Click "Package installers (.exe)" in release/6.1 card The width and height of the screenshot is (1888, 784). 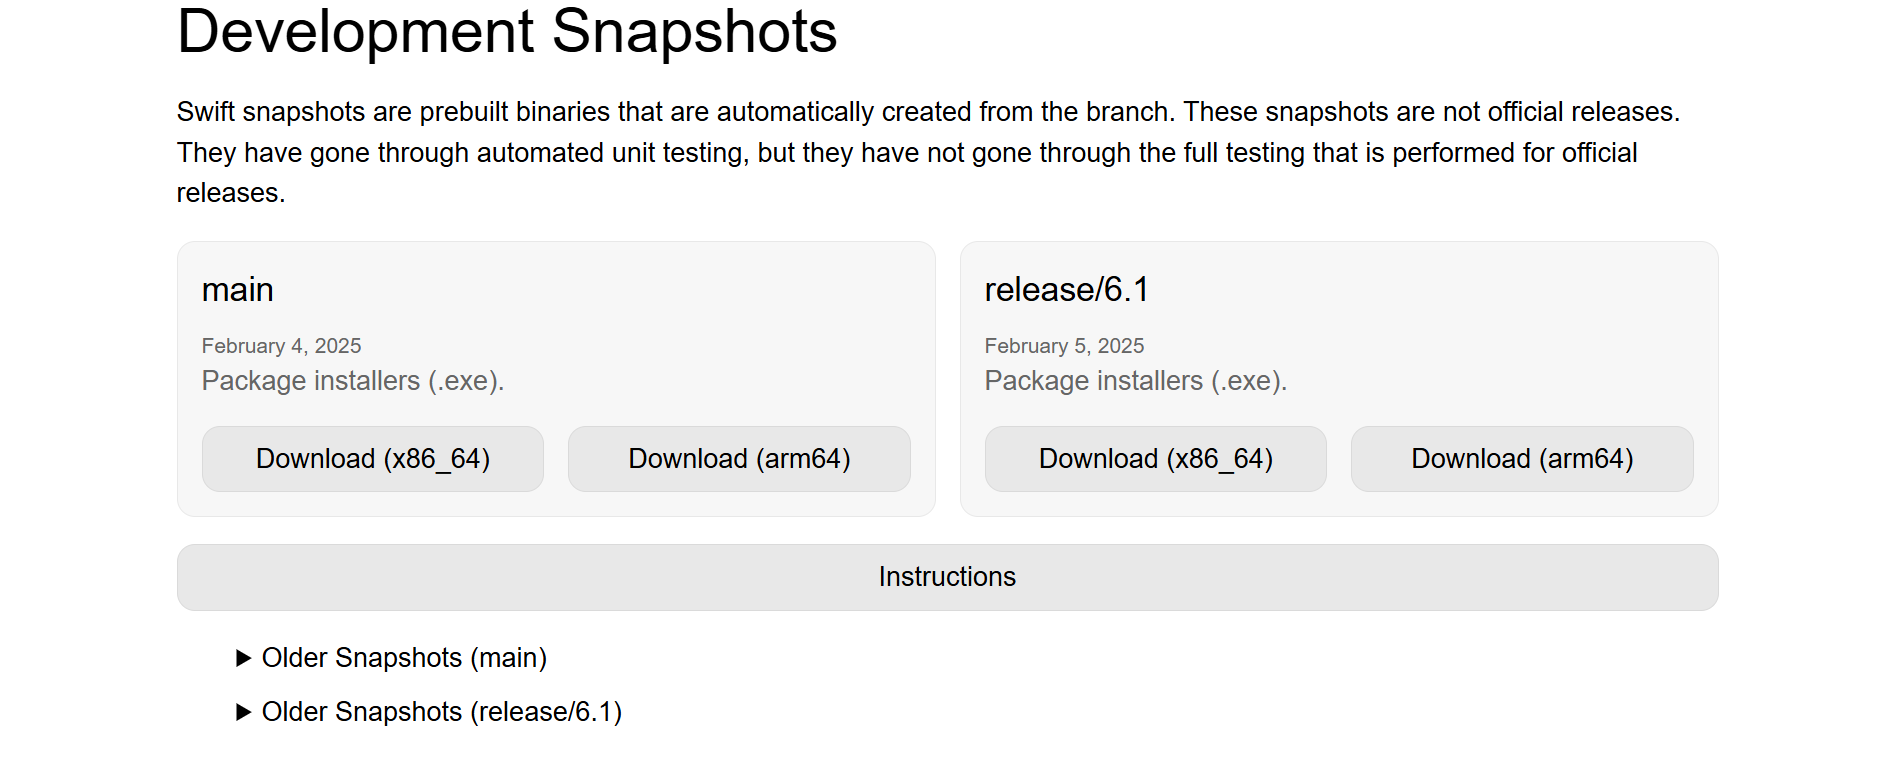(x=1136, y=381)
